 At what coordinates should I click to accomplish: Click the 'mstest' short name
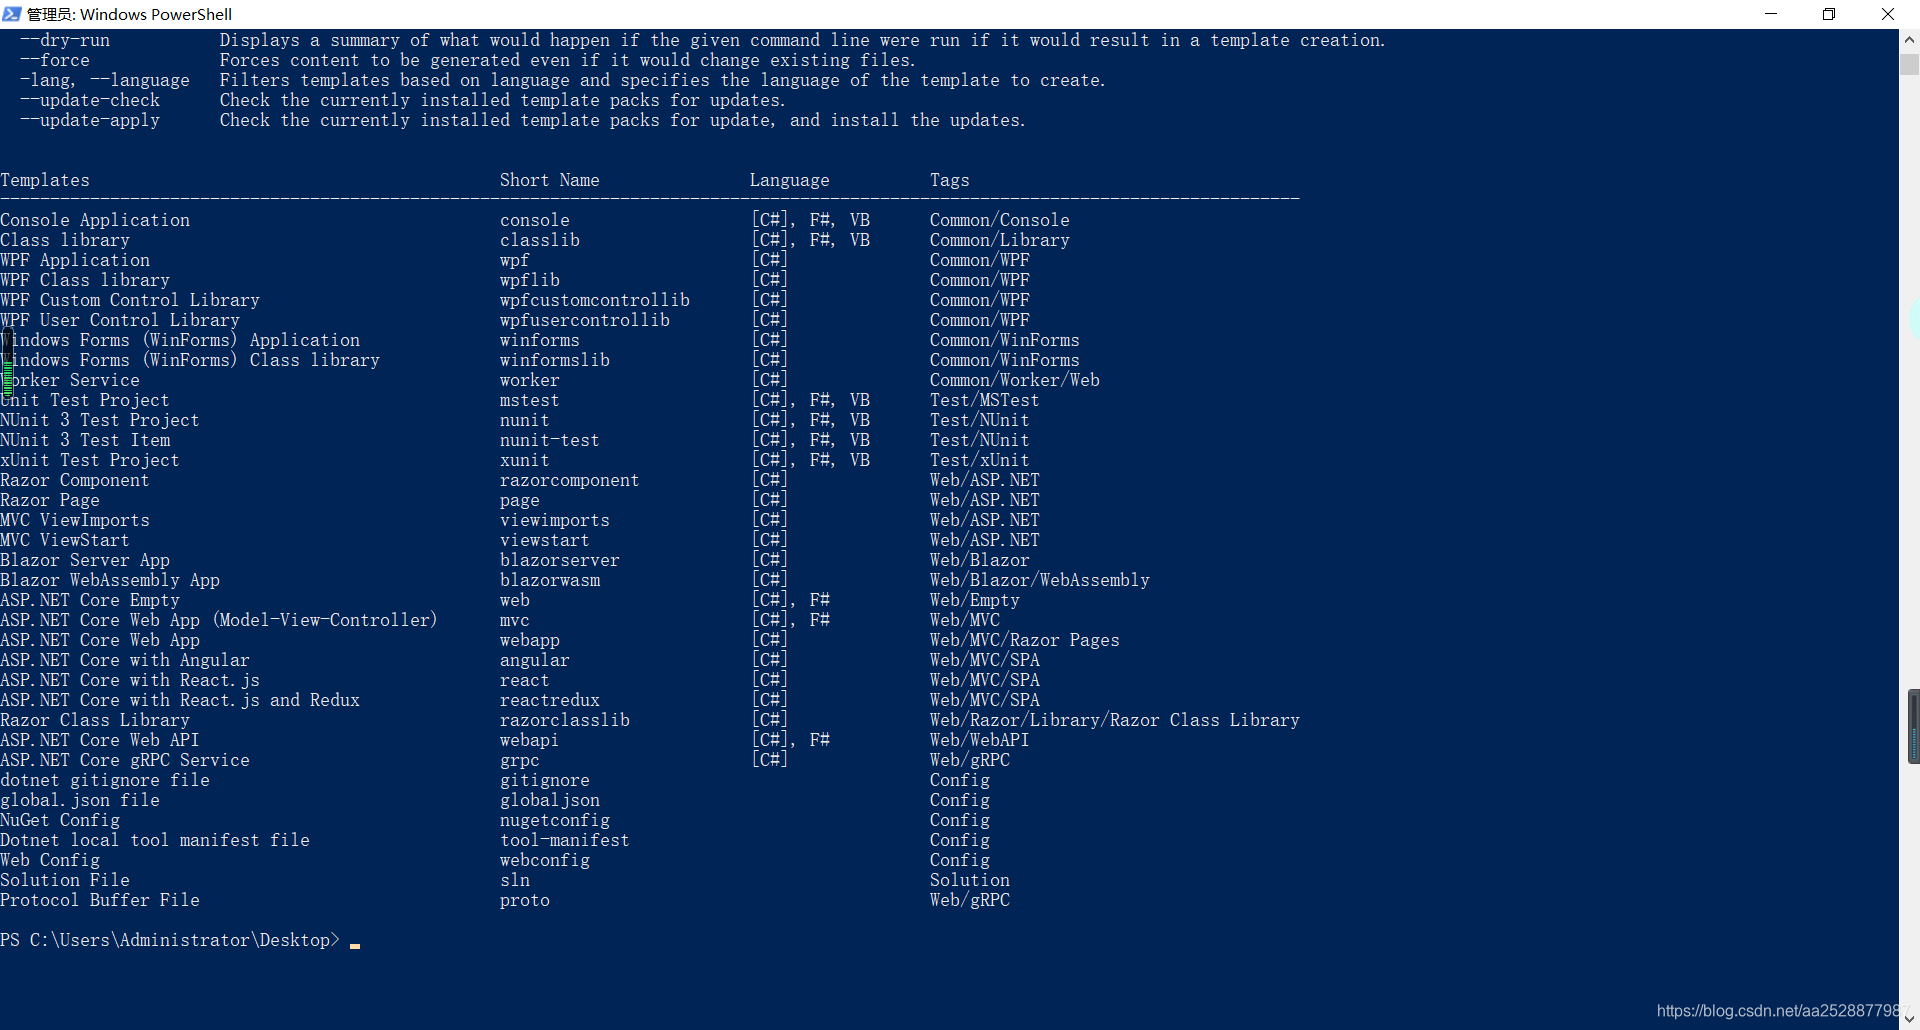click(x=530, y=400)
